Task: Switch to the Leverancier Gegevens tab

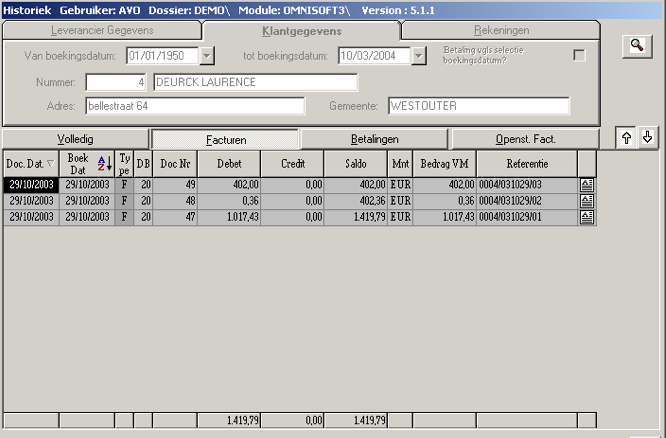Action: [102, 31]
